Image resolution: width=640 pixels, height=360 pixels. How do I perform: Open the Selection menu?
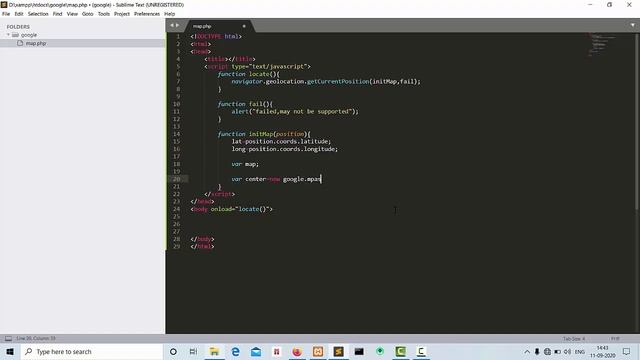(38, 14)
